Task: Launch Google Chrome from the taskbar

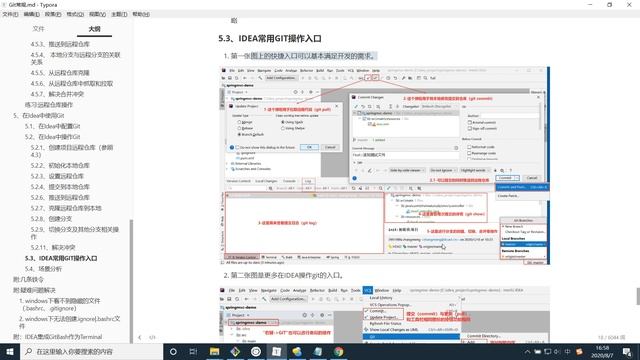Action: click(x=338, y=351)
